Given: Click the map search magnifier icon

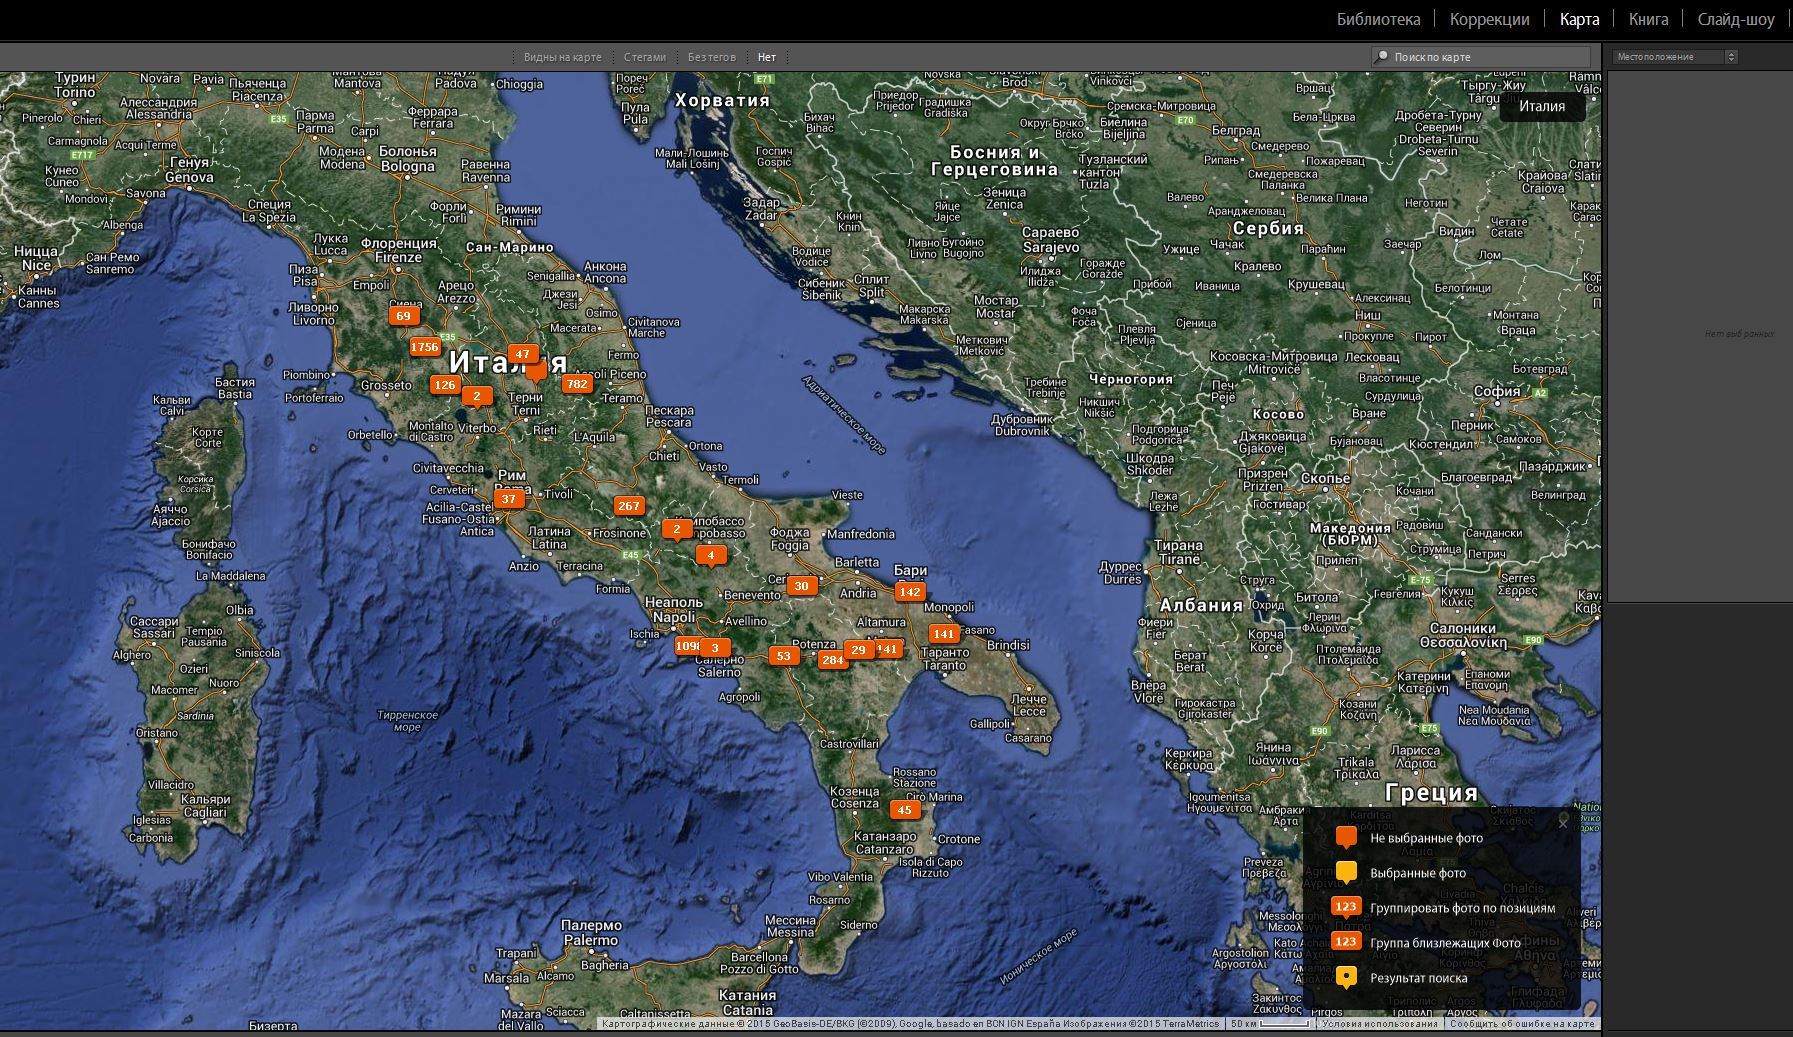Looking at the screenshot, I should [x=1383, y=57].
